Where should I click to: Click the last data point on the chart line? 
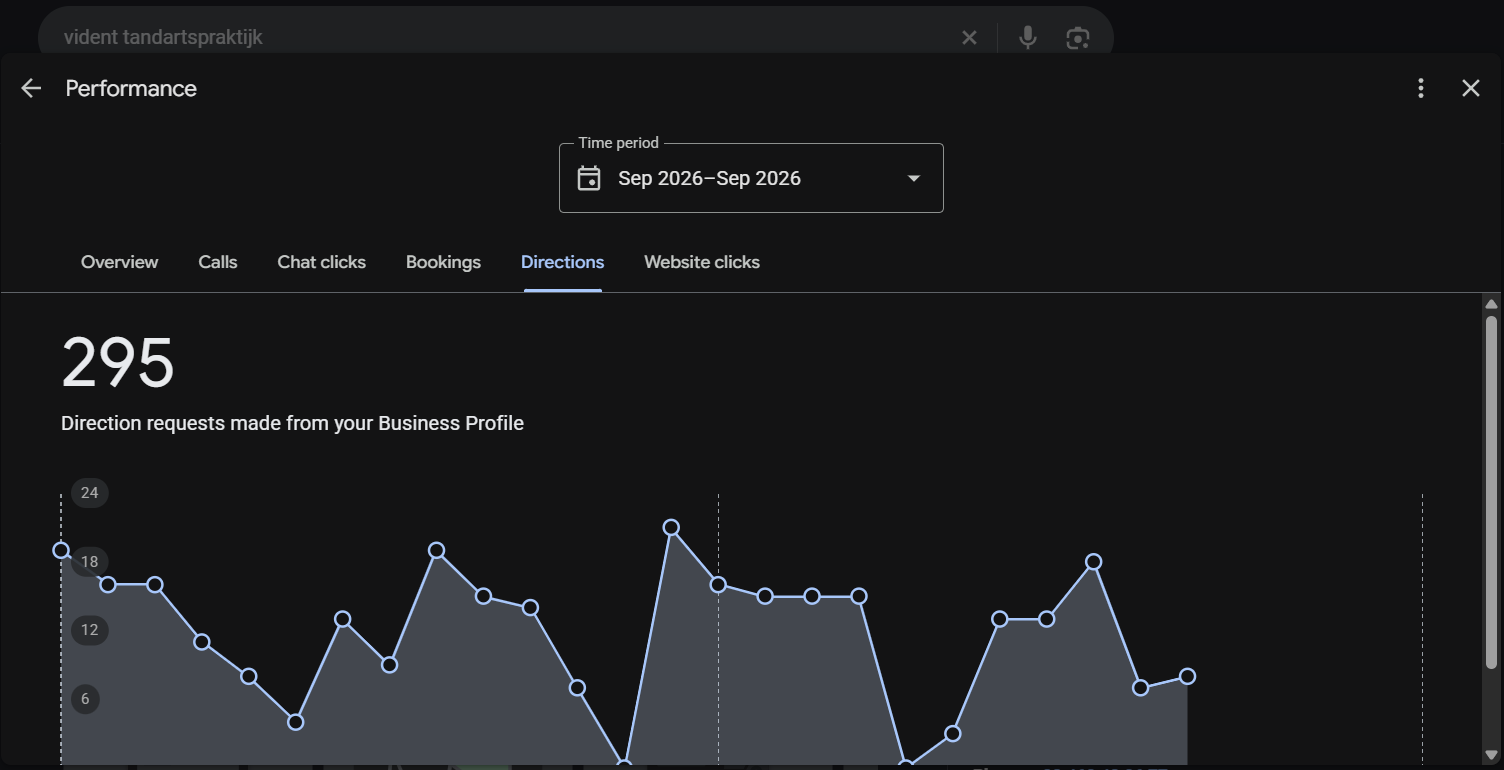1187,676
